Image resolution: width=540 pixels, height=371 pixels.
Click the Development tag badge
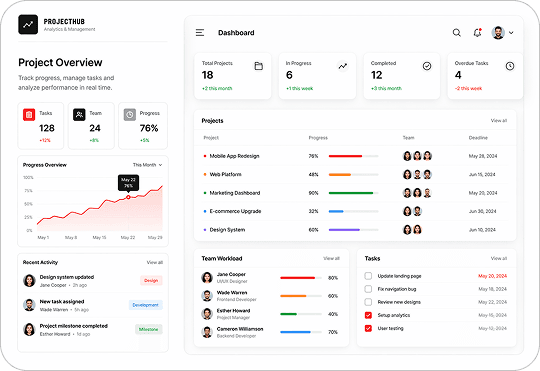tap(145, 305)
